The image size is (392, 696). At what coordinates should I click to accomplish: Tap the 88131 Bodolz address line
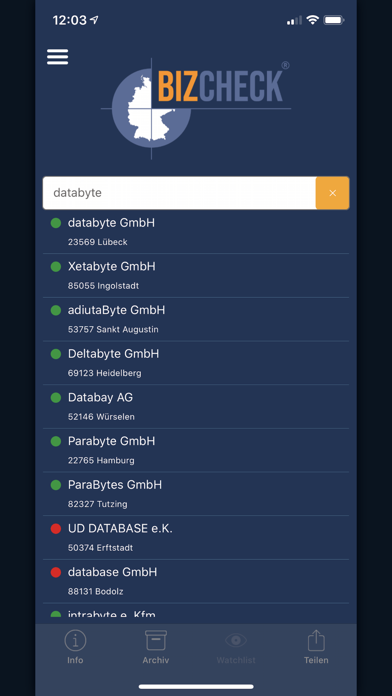(x=96, y=591)
